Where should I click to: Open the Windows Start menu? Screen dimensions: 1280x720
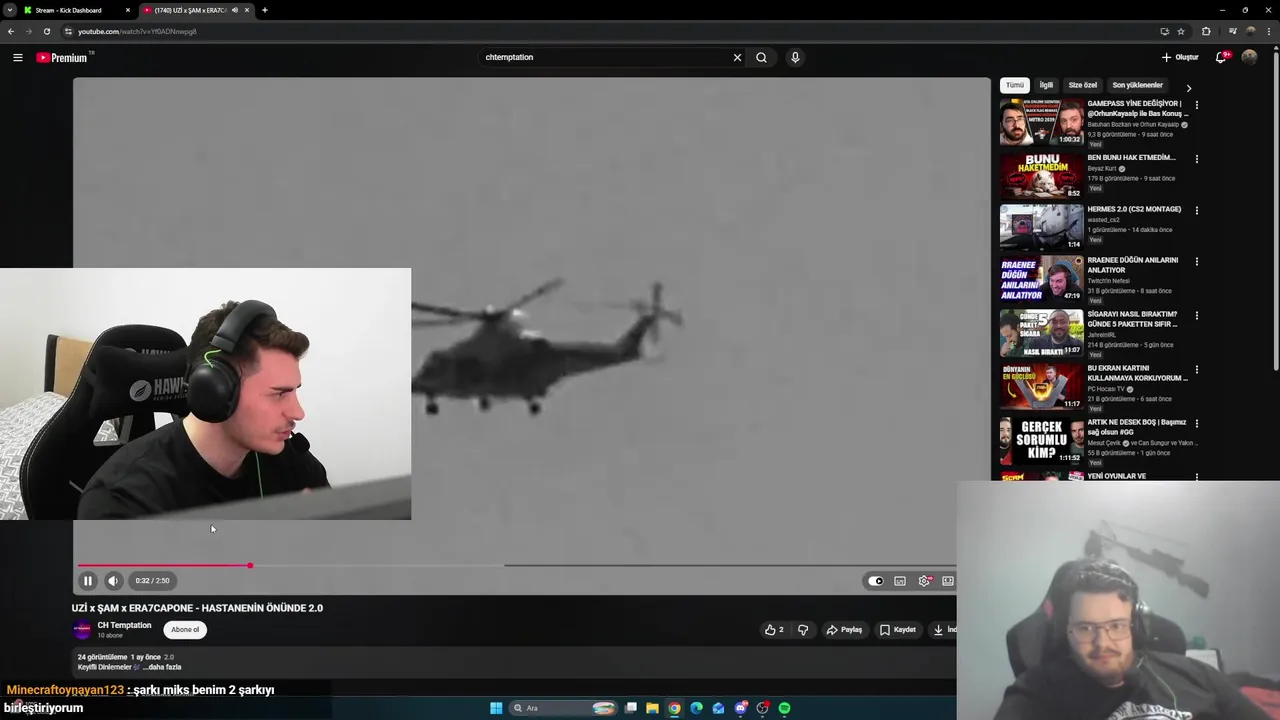coord(496,708)
